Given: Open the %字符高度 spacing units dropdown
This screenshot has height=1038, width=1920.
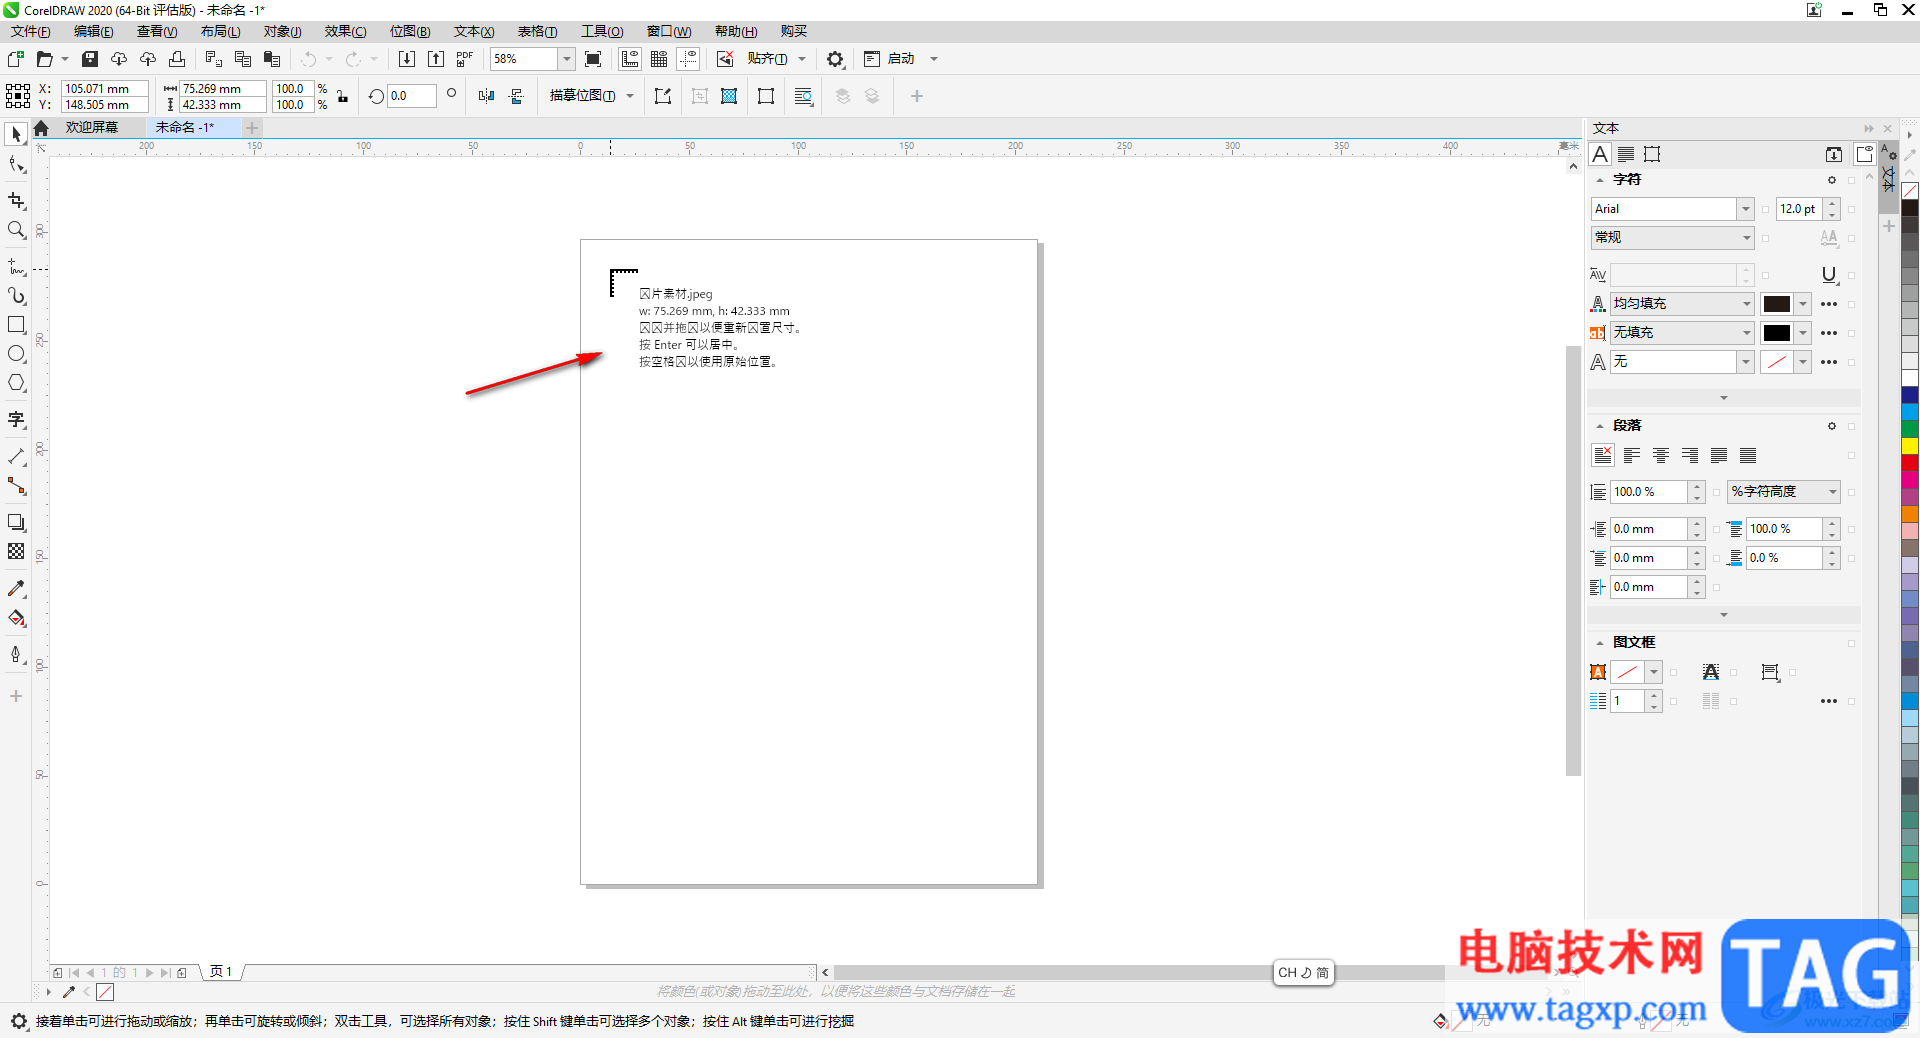Looking at the screenshot, I should (x=1784, y=492).
